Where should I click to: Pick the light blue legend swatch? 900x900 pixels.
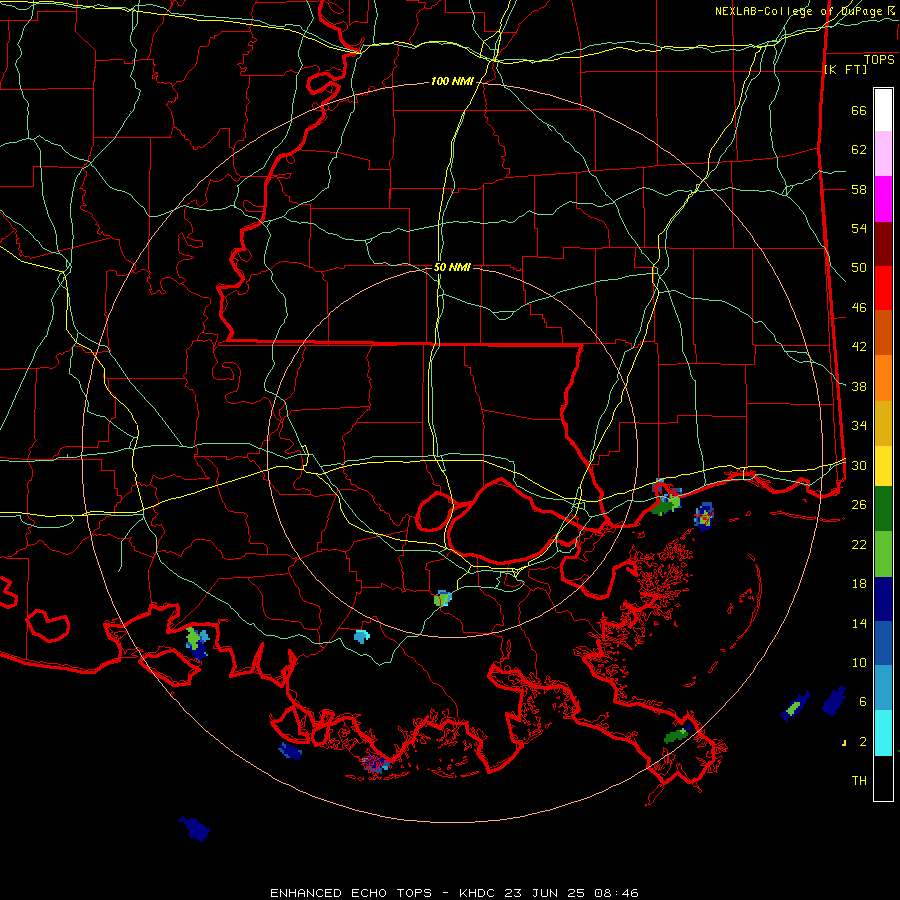coord(883,688)
